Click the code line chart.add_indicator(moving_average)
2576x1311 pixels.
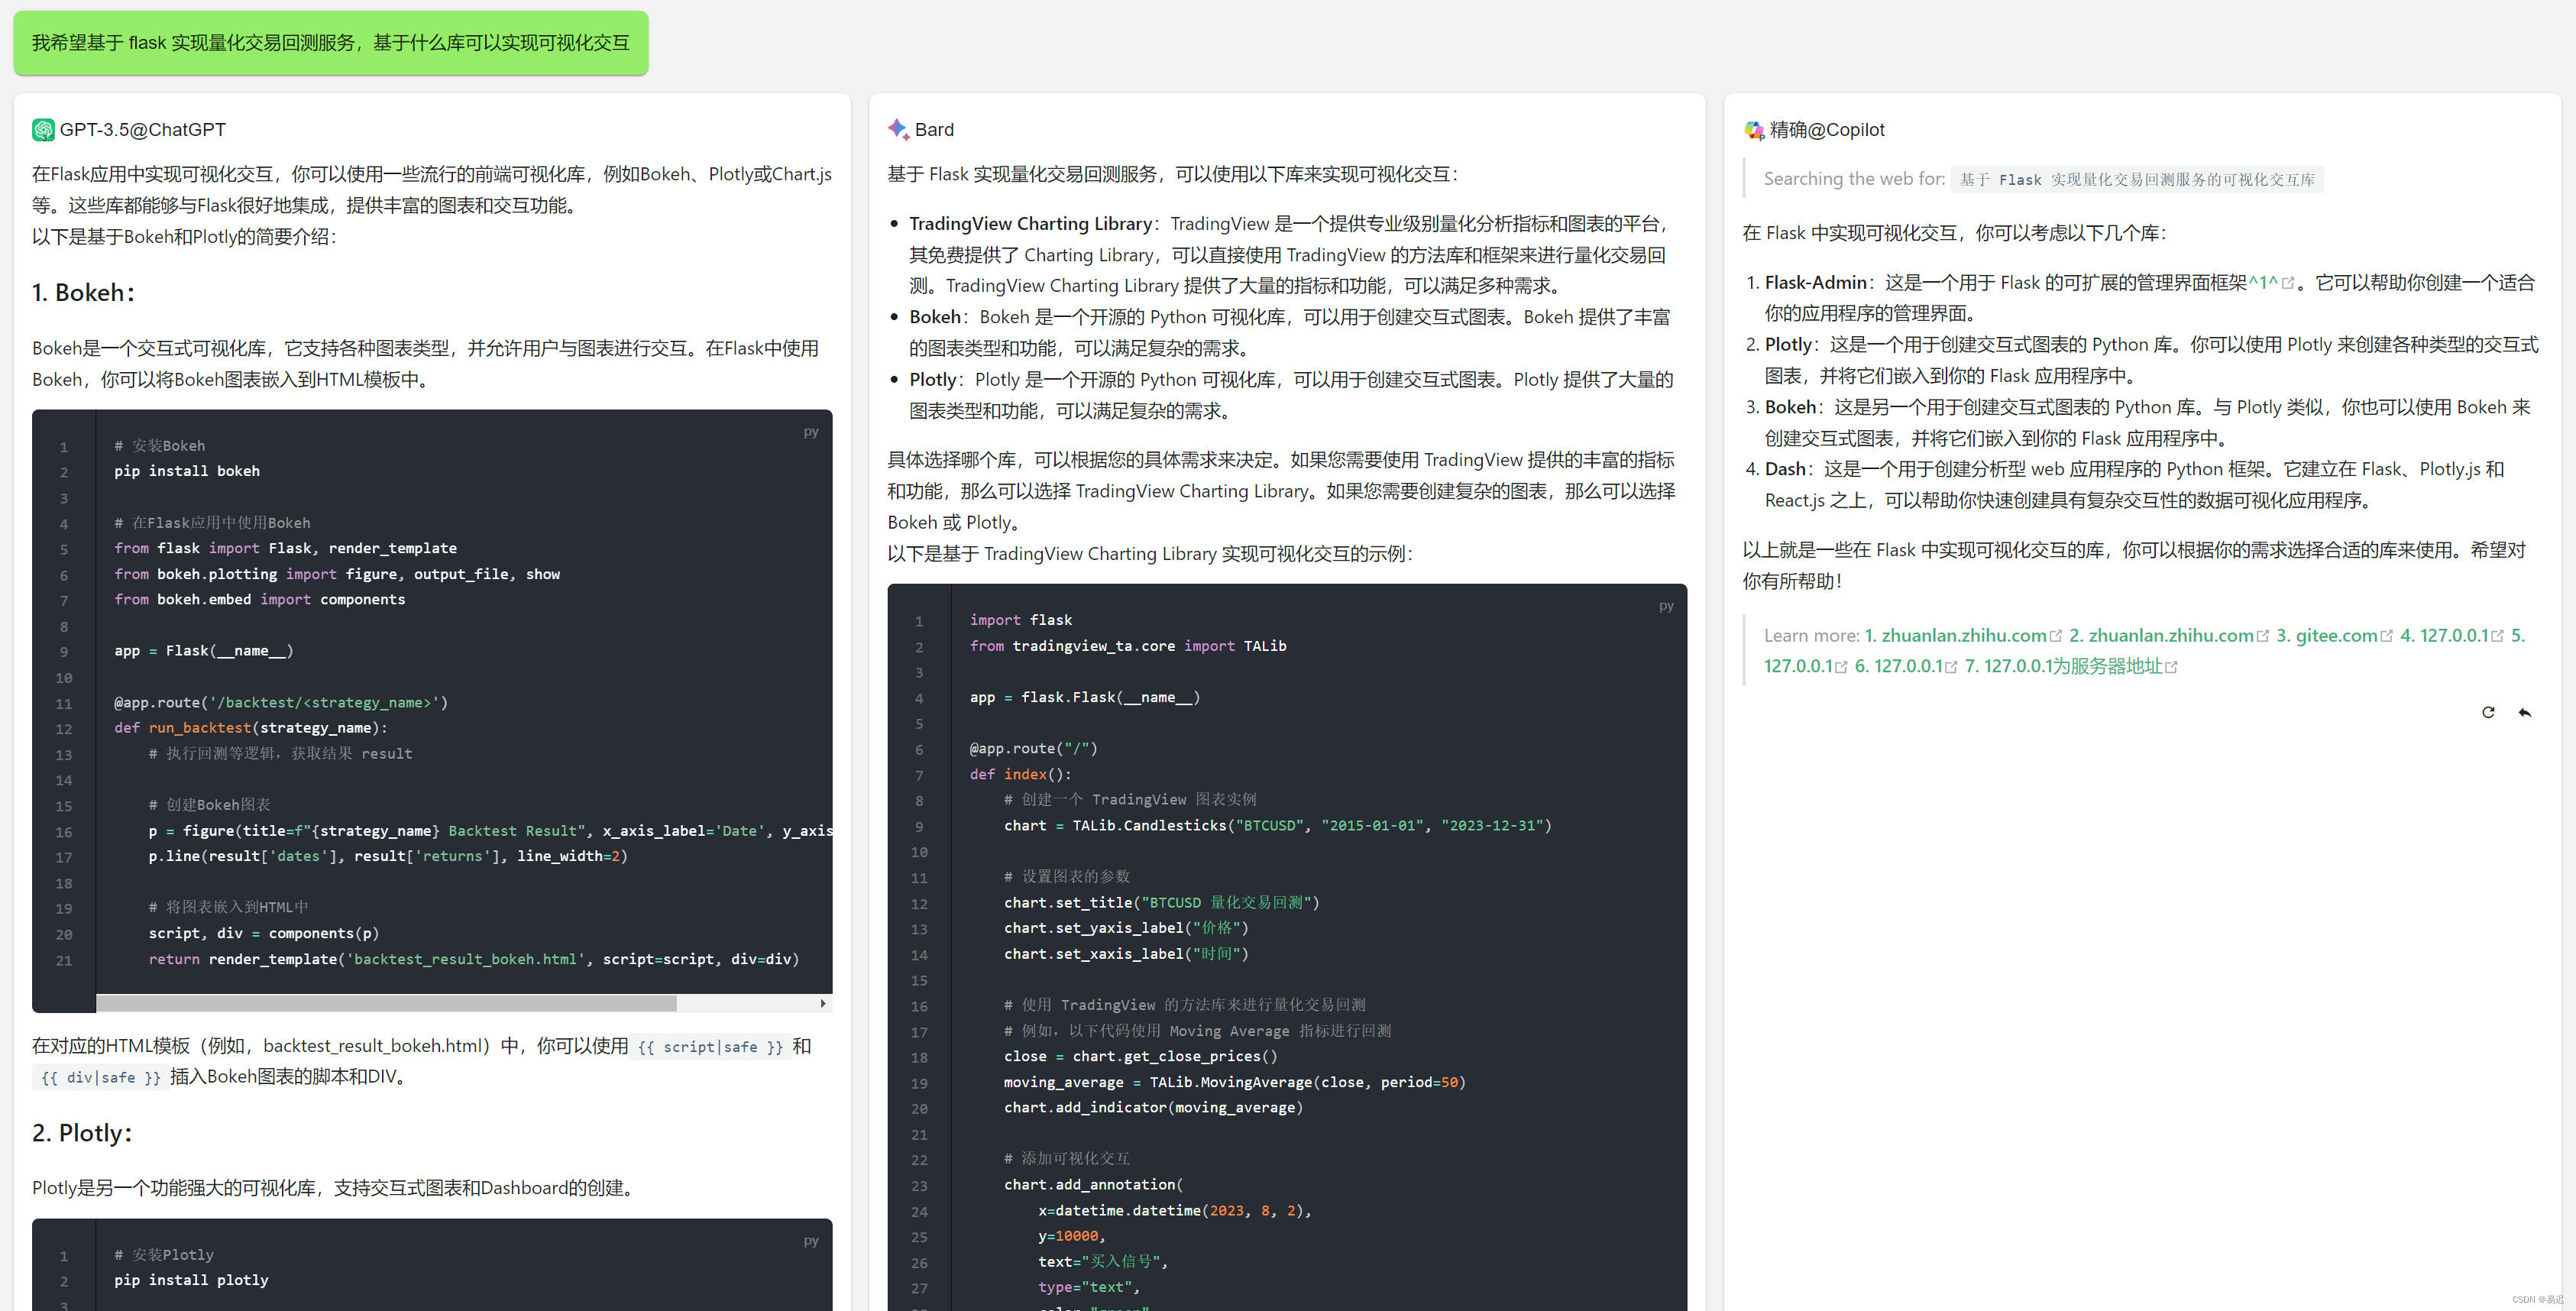[1153, 1108]
